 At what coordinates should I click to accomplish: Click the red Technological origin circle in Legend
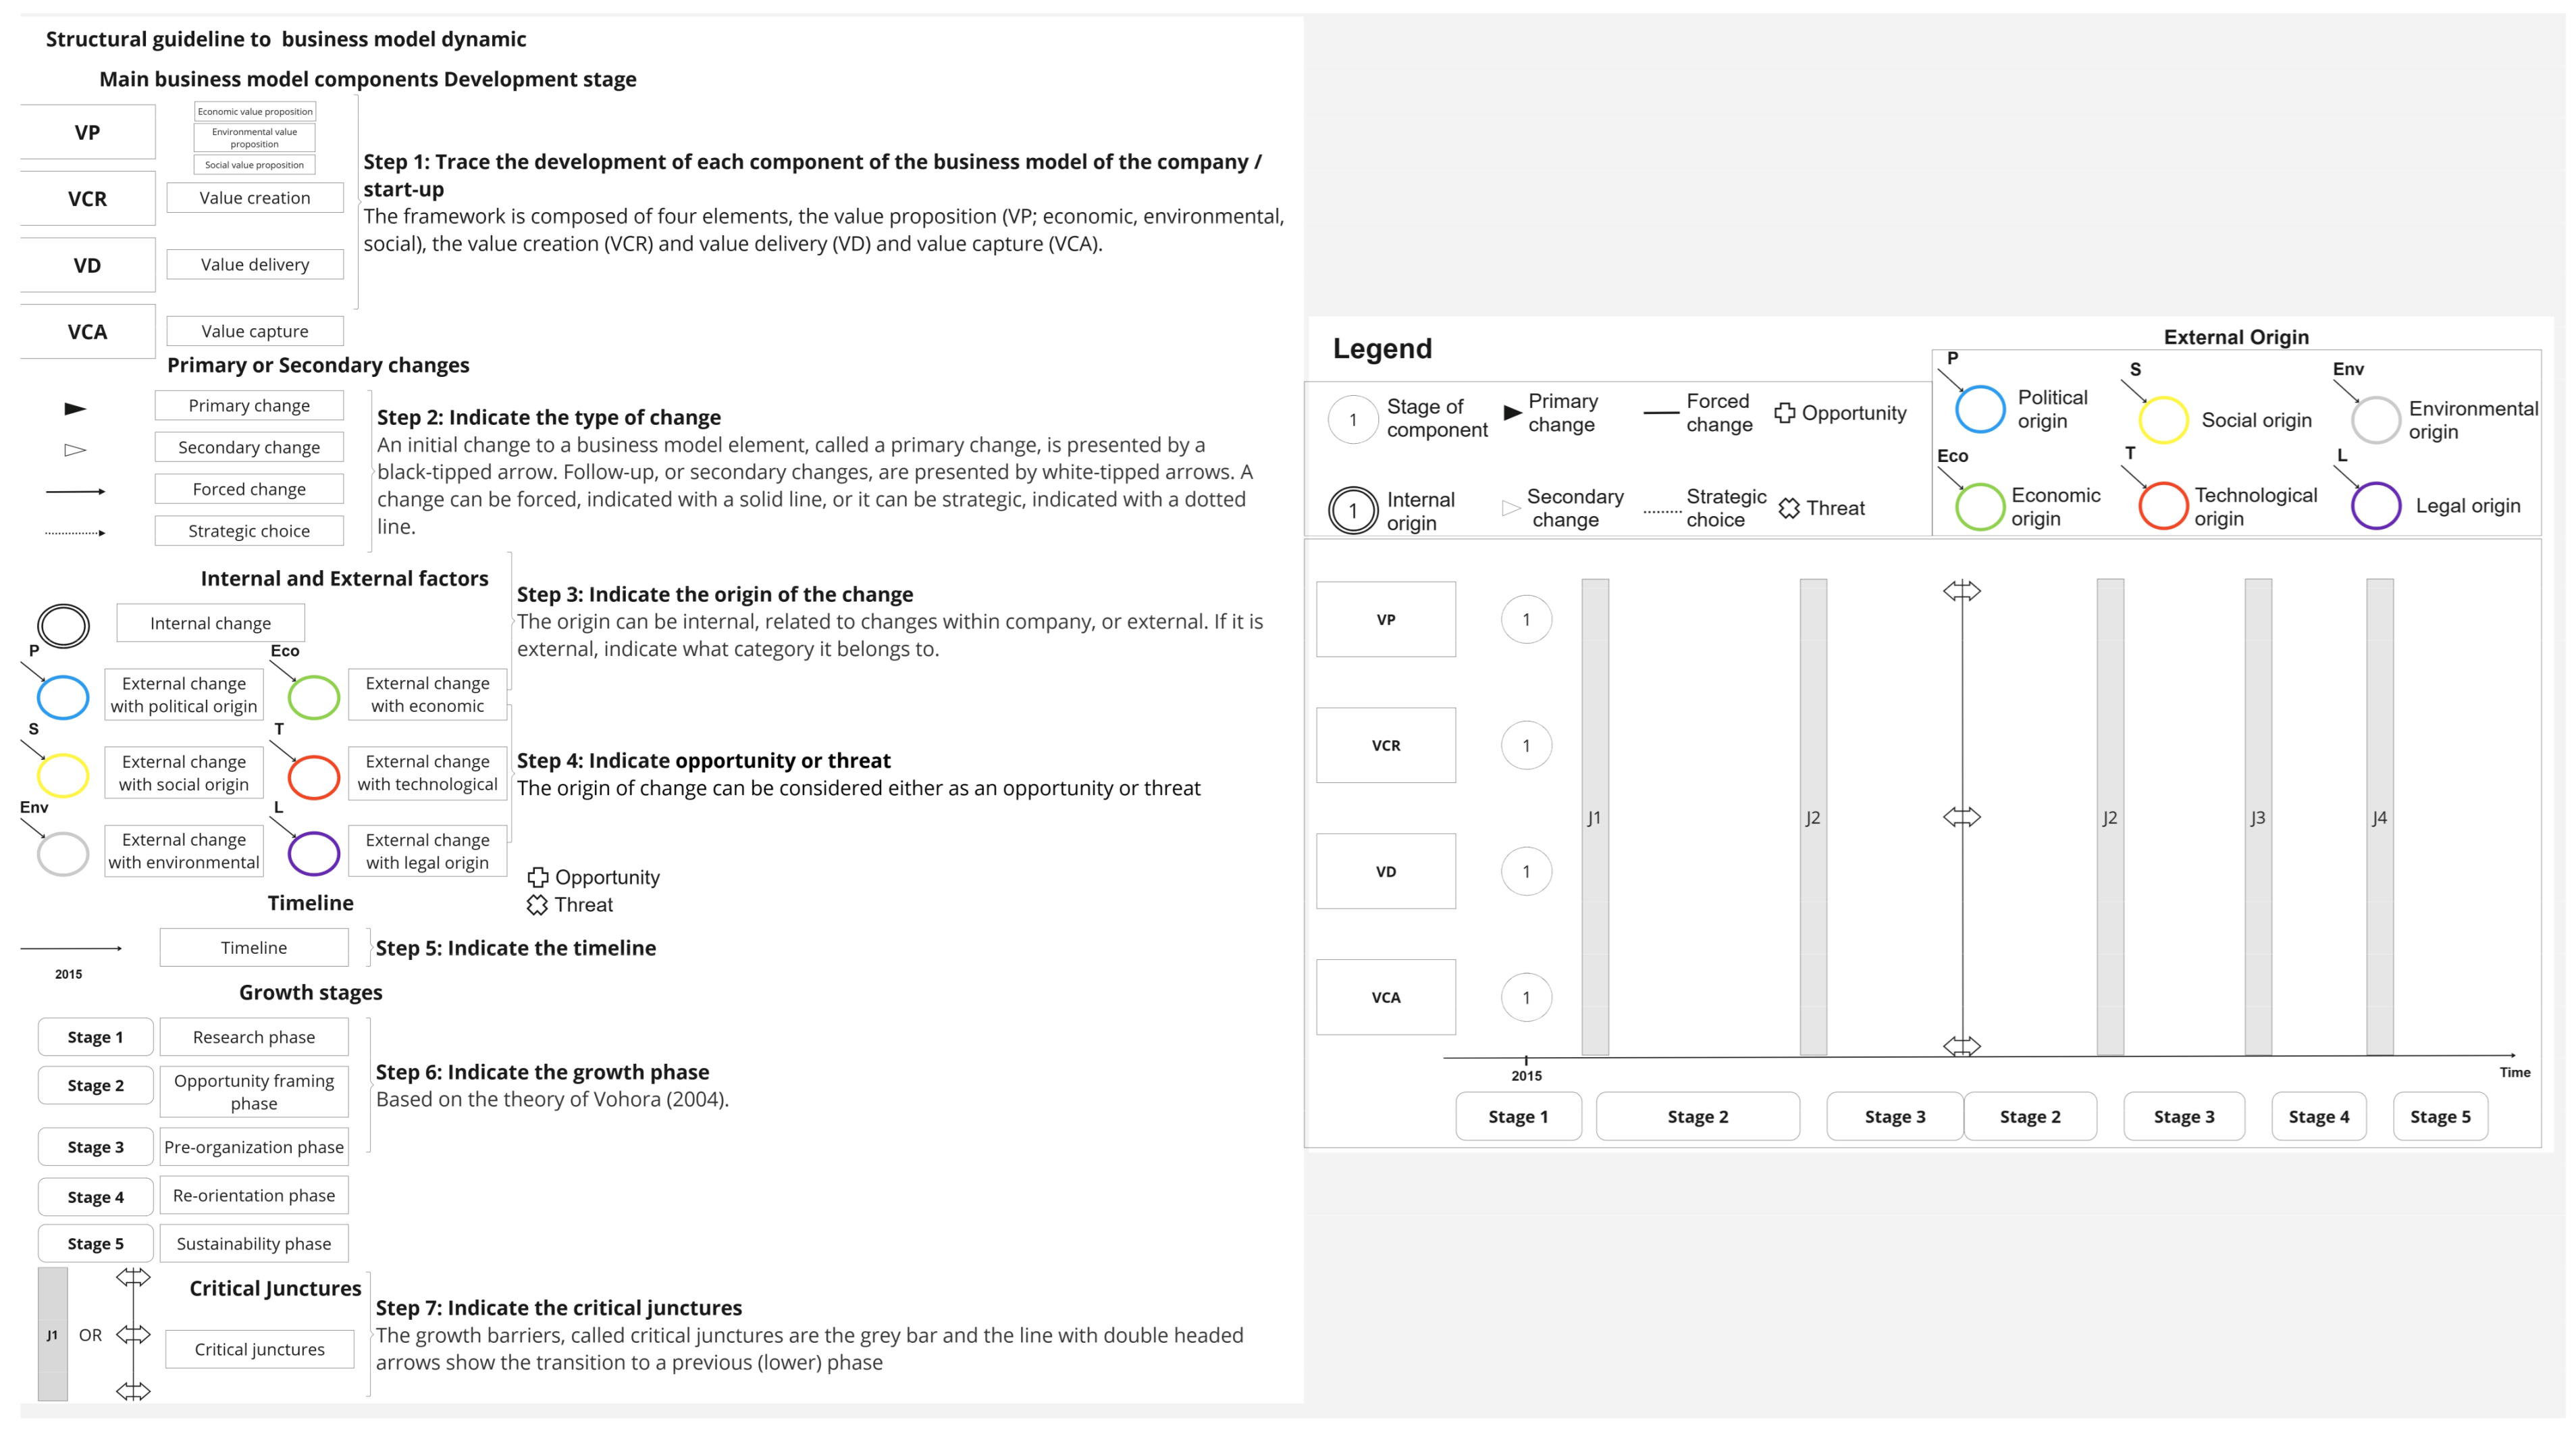coord(2162,505)
